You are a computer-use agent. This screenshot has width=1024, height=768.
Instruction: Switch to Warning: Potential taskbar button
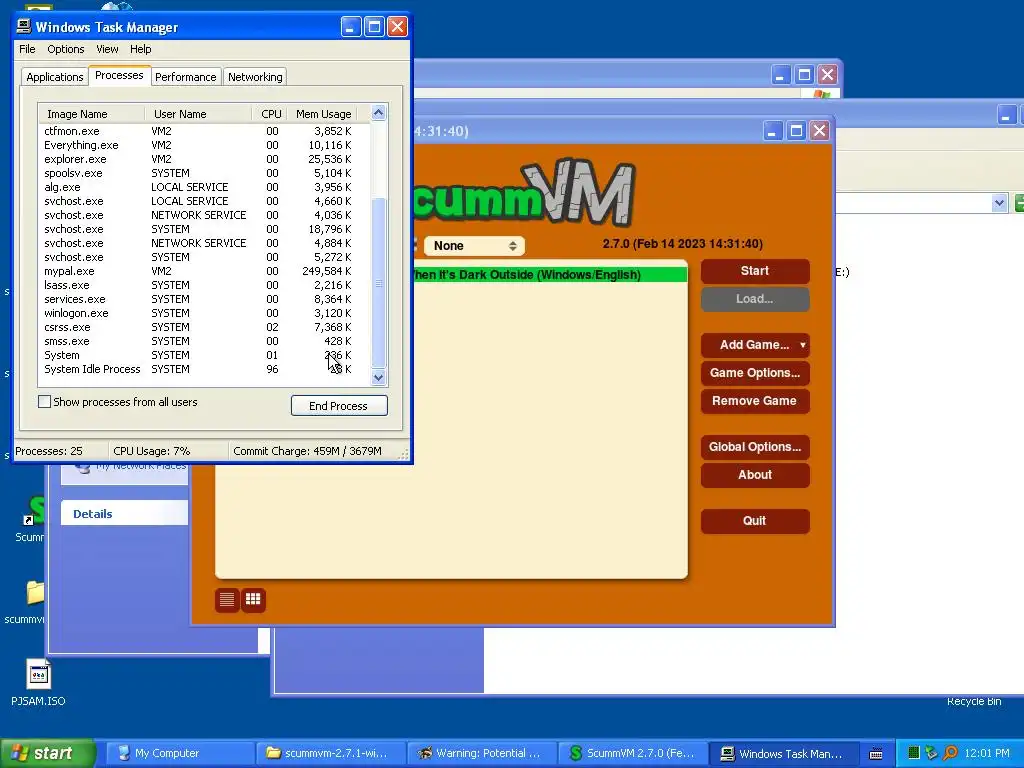[x=481, y=753]
